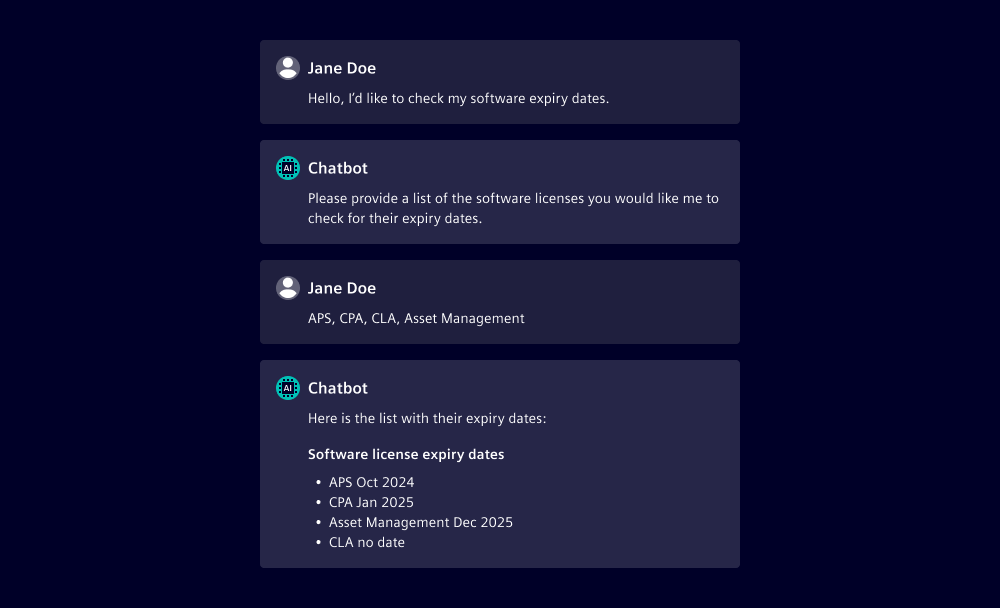Click the "Please provide a list" message text
The height and width of the screenshot is (608, 1000).
513,198
